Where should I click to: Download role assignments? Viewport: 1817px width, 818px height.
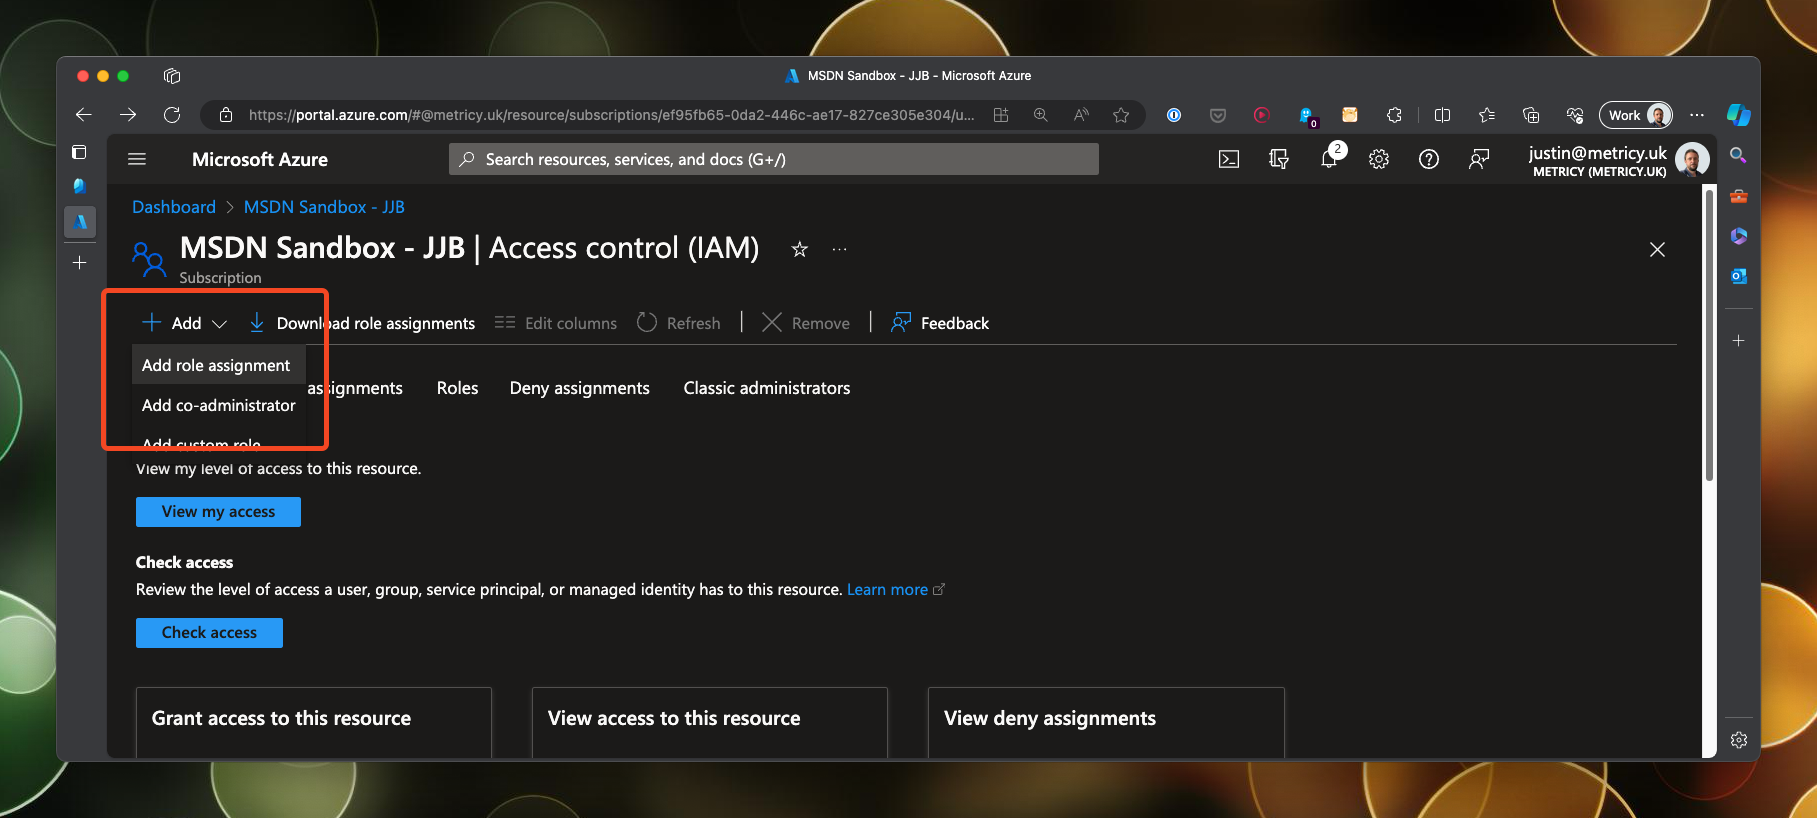361,323
